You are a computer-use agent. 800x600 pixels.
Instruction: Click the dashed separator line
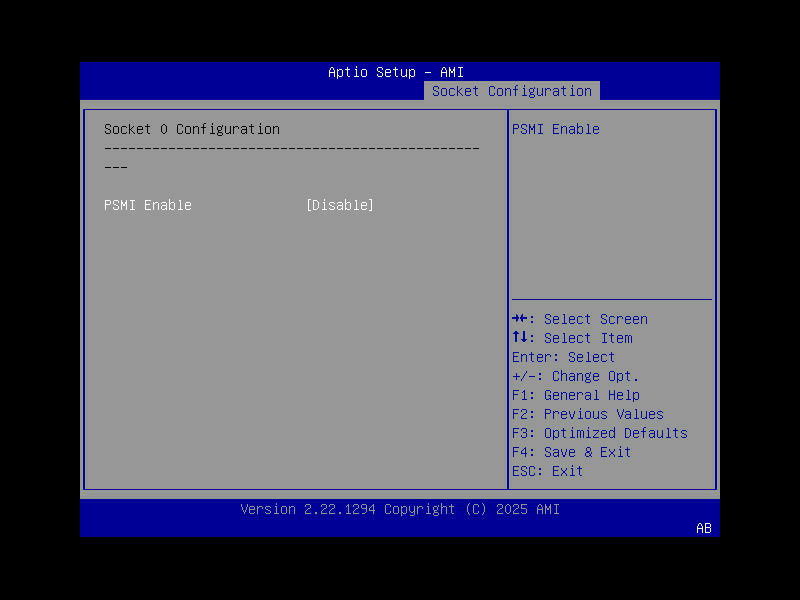pos(292,148)
